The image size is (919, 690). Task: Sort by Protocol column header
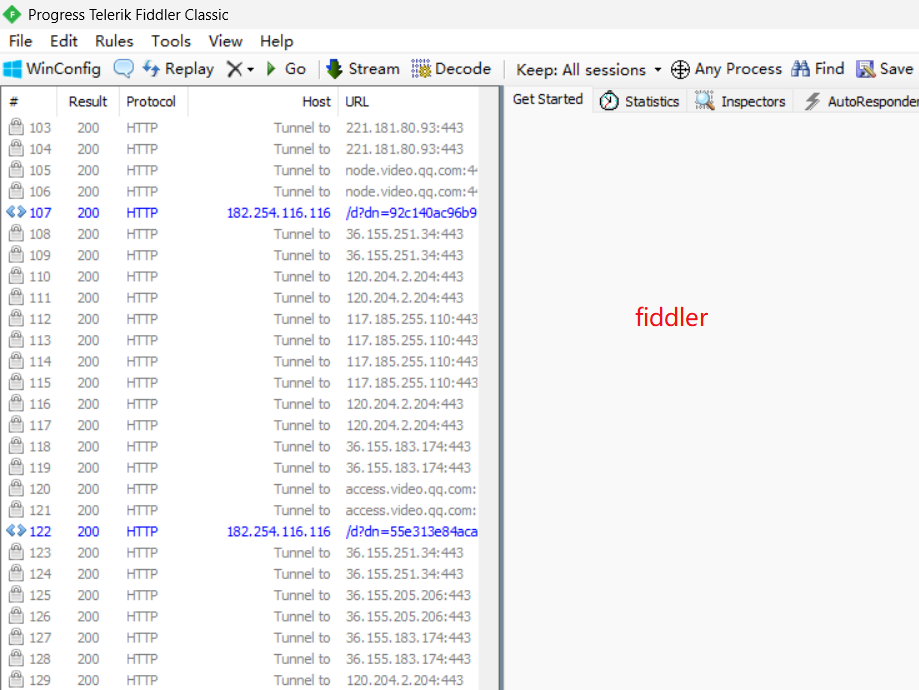point(153,101)
